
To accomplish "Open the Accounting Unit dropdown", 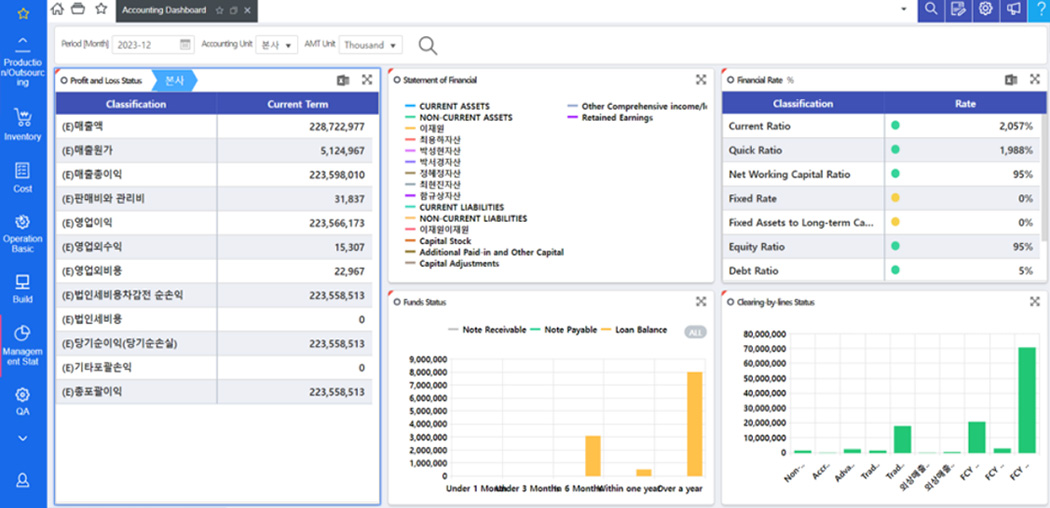I will click(276, 45).
